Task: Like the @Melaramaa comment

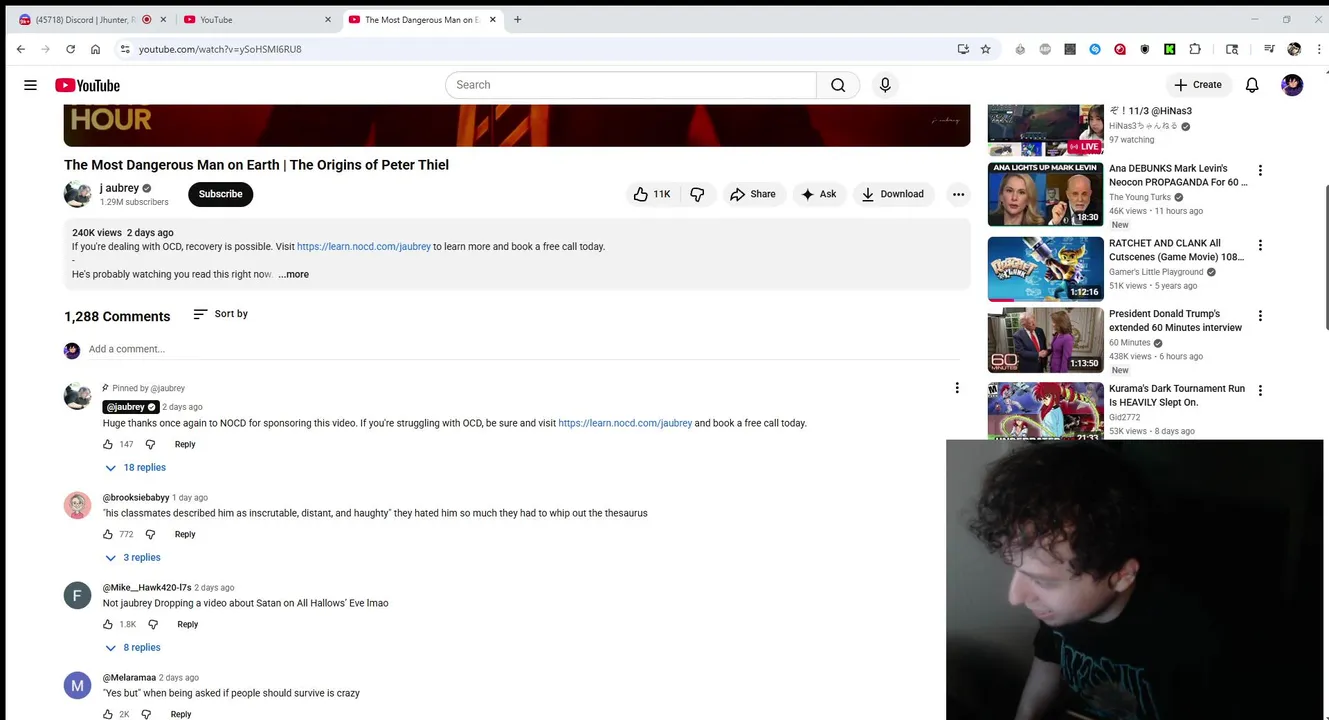Action: click(x=108, y=714)
